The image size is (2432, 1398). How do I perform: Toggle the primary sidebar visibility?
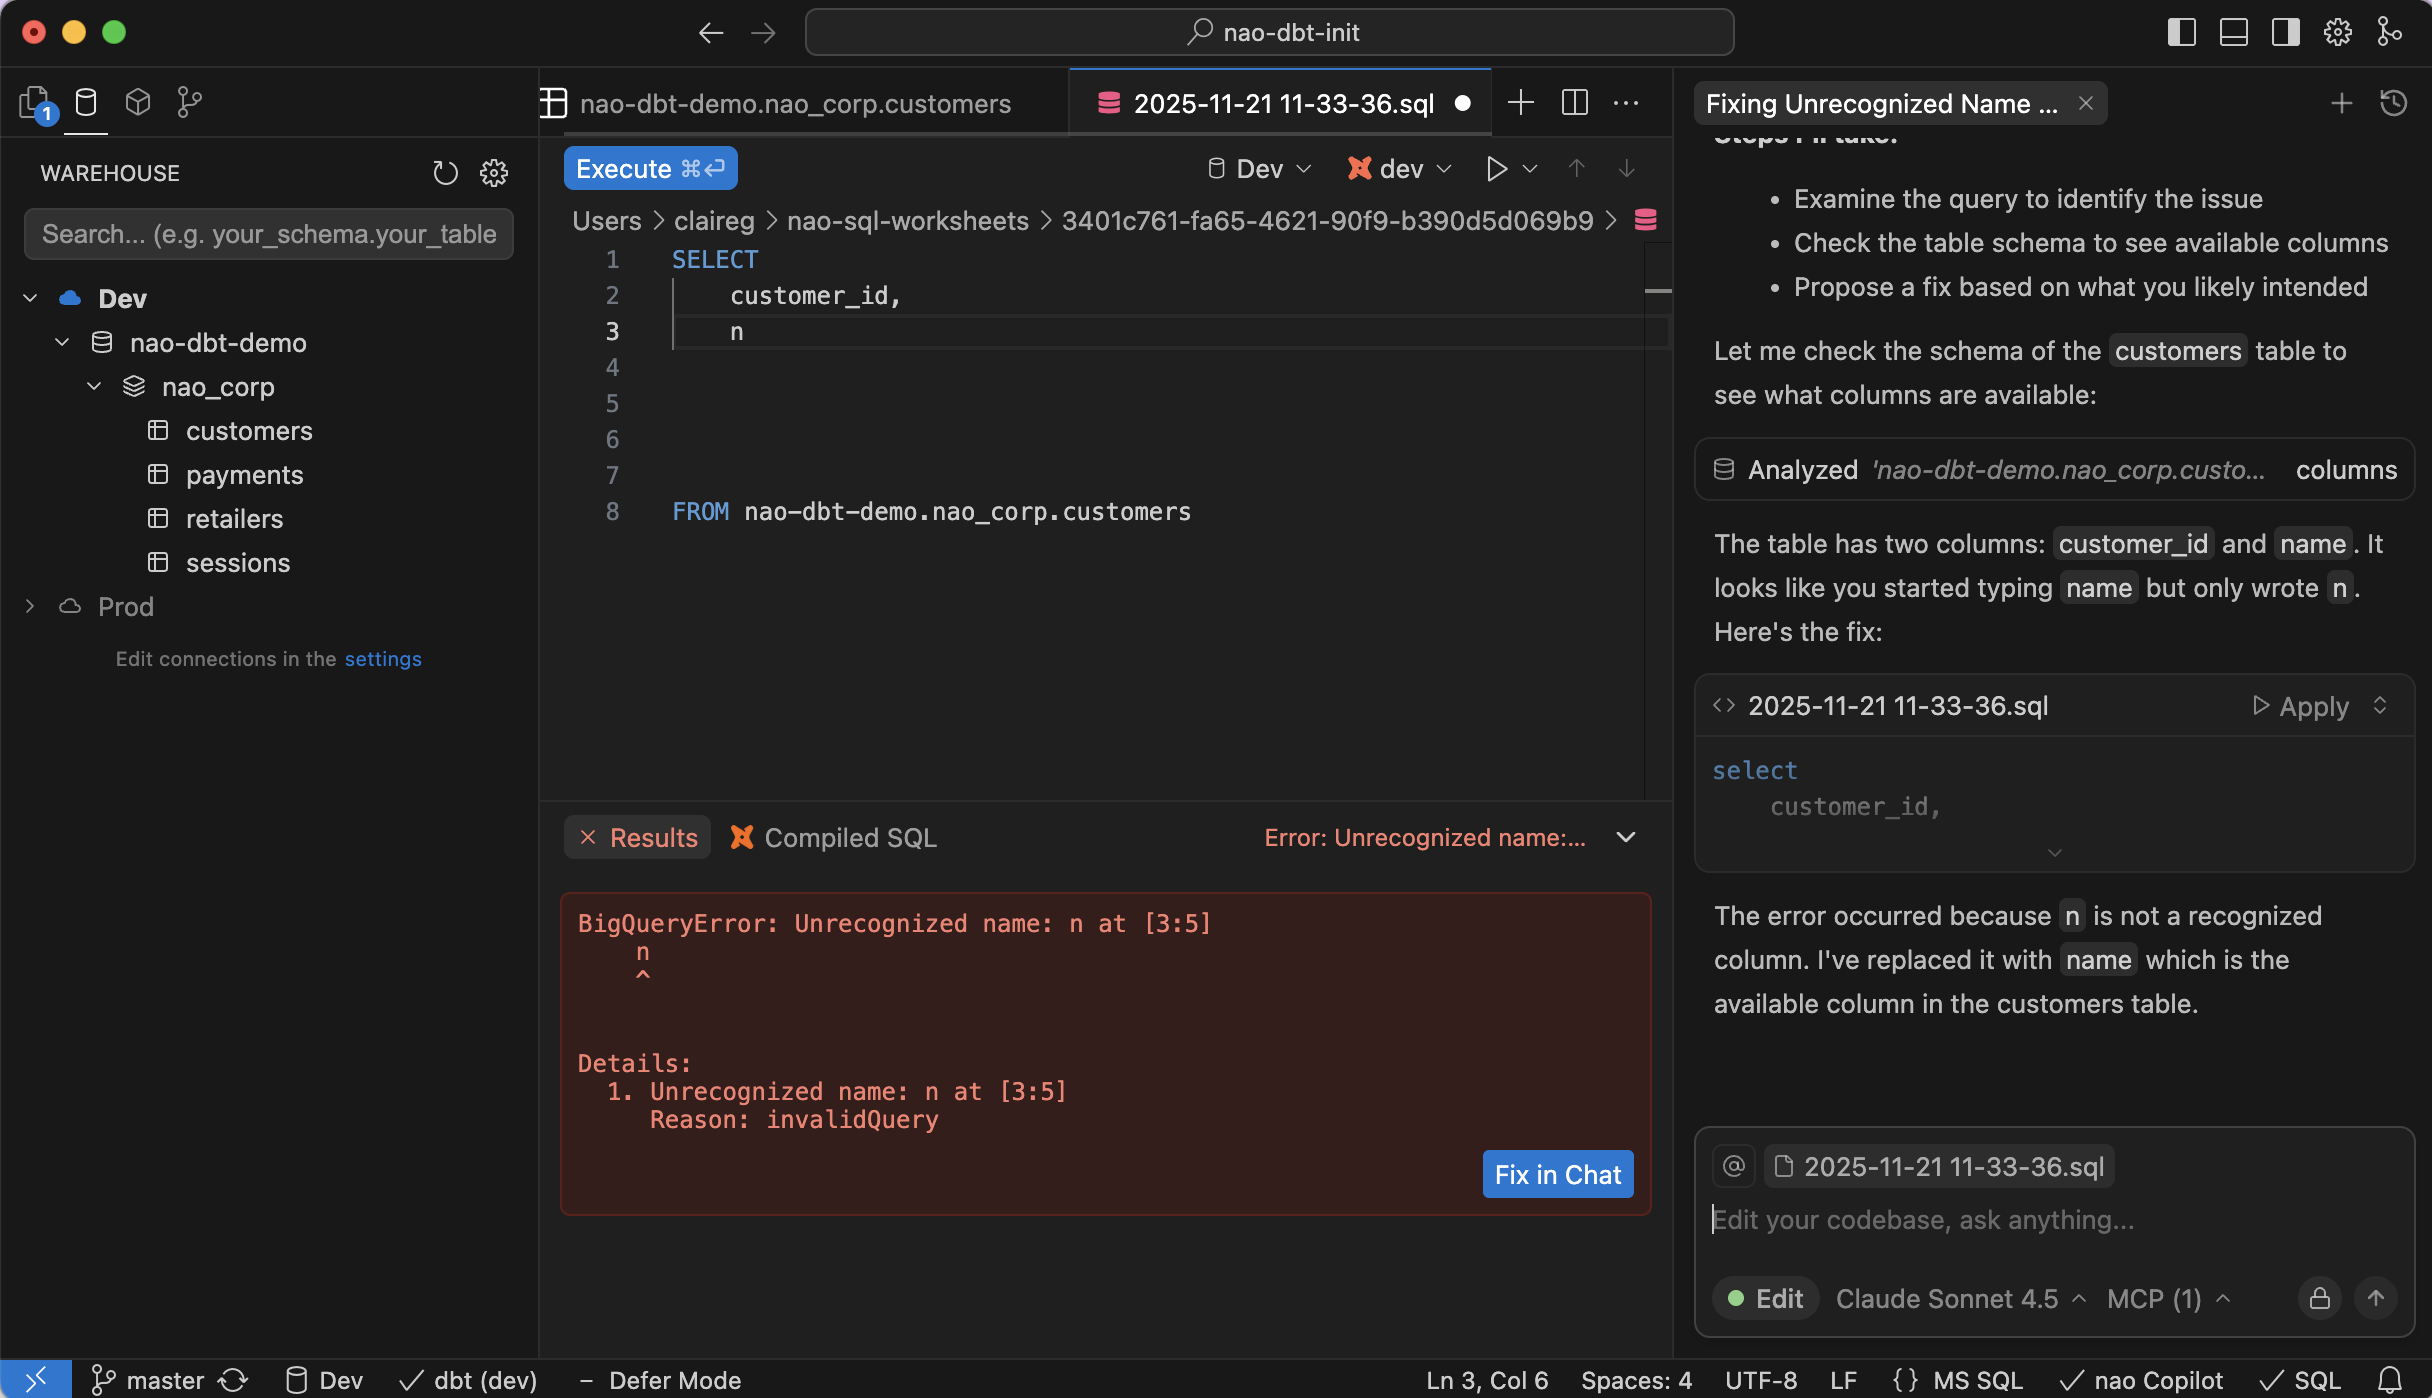pos(2182,32)
